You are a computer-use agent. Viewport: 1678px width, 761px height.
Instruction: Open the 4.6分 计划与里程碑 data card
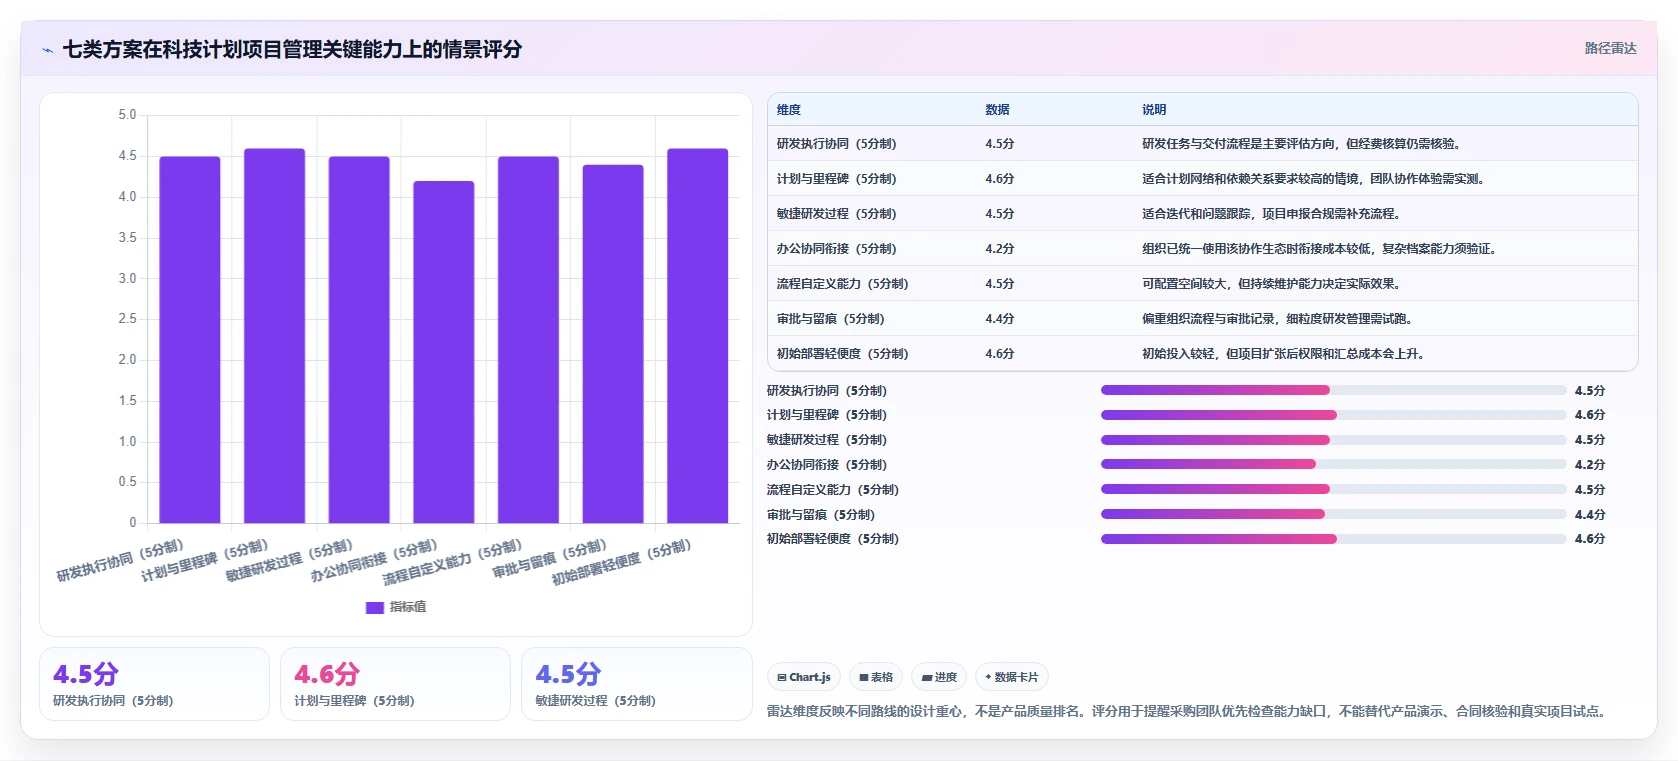click(395, 684)
